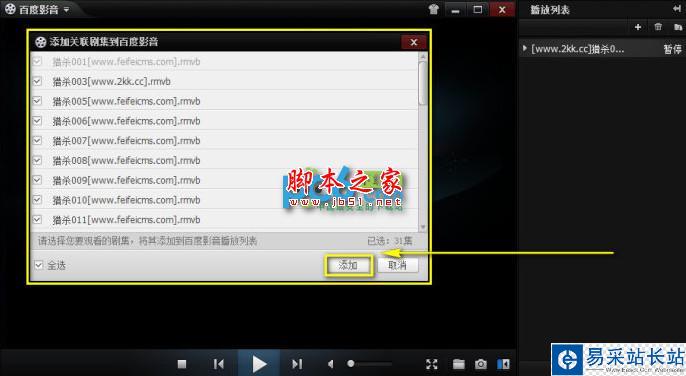
Task: Skip to next episode button
Action: [297, 364]
